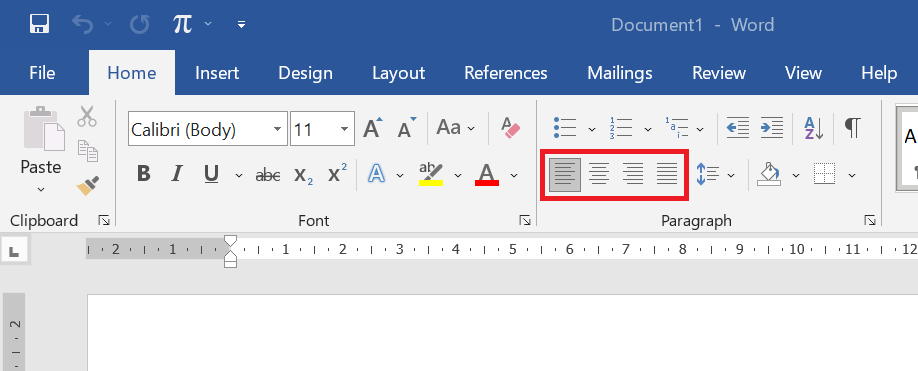Select the View tab

click(x=803, y=73)
